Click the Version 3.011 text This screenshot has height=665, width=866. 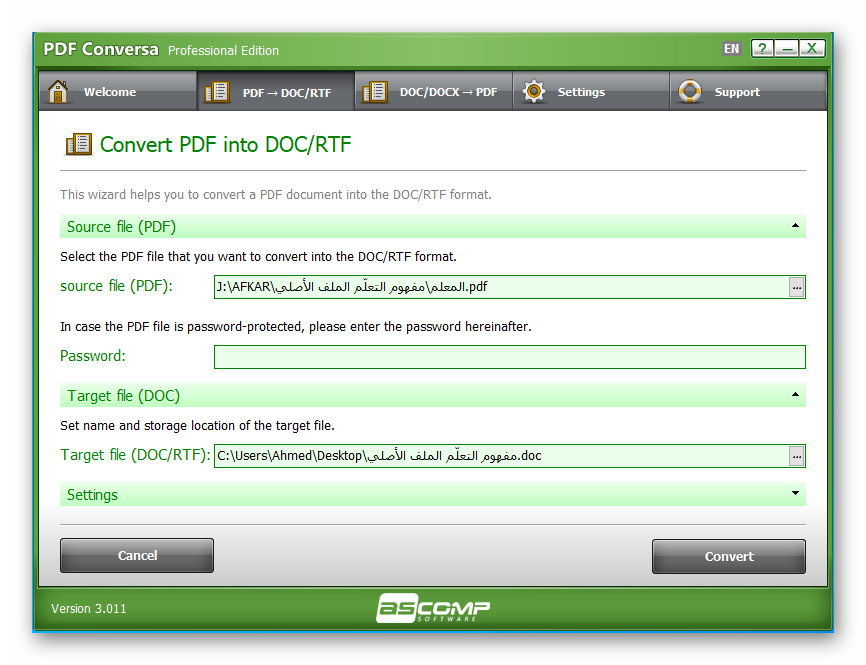coord(88,609)
